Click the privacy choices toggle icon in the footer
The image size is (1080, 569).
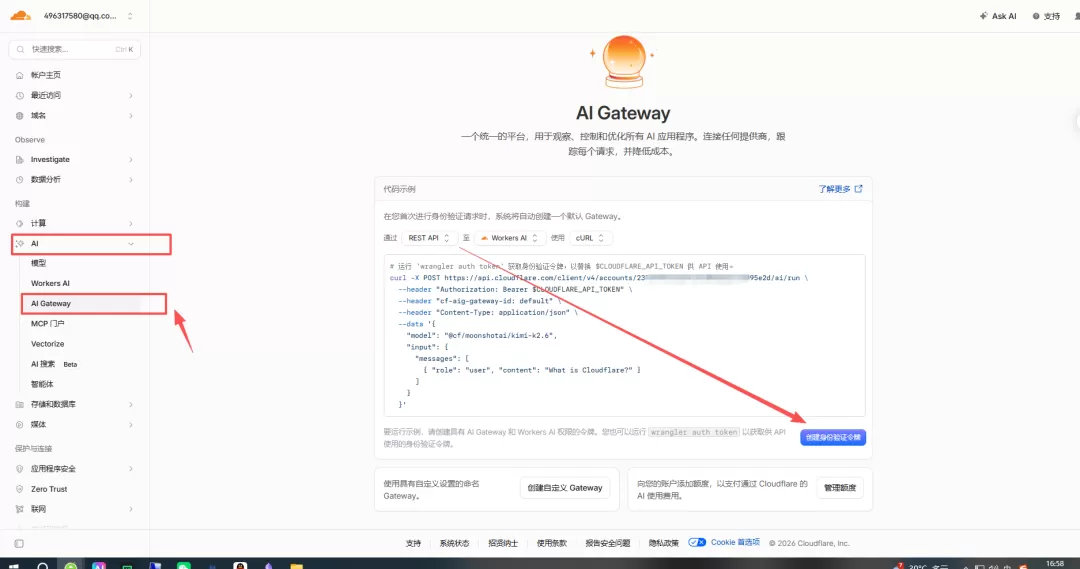point(697,542)
